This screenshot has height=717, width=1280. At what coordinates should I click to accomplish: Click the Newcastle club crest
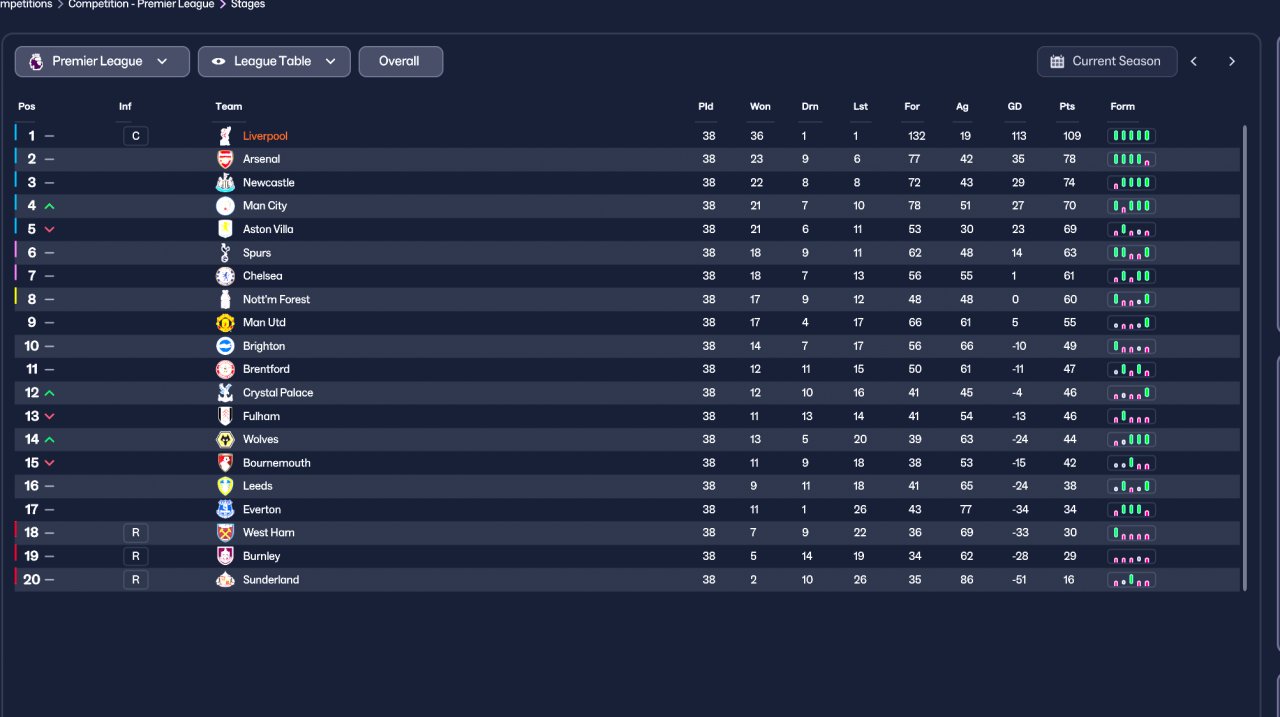(225, 182)
